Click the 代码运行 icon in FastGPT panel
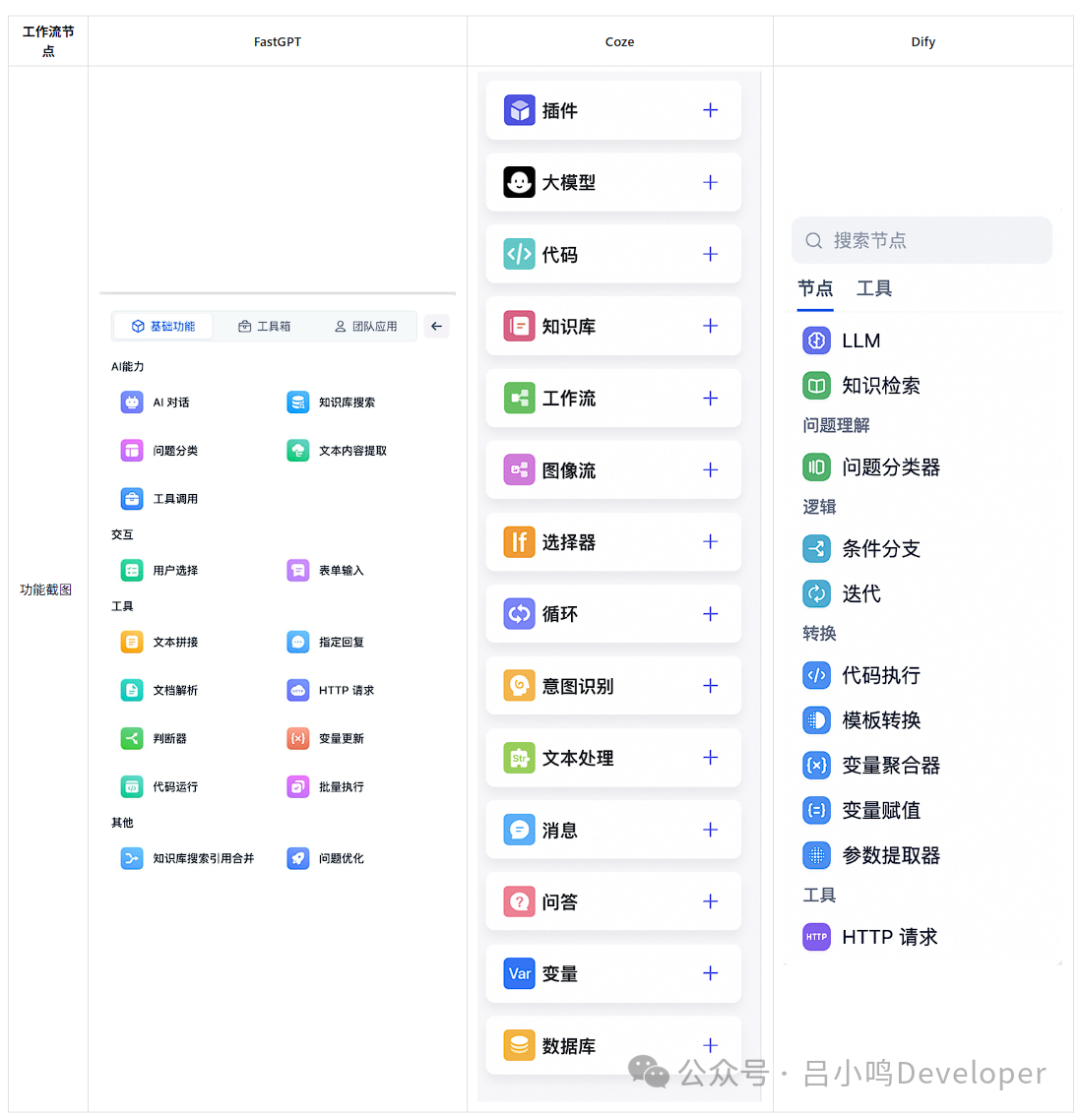 131,786
